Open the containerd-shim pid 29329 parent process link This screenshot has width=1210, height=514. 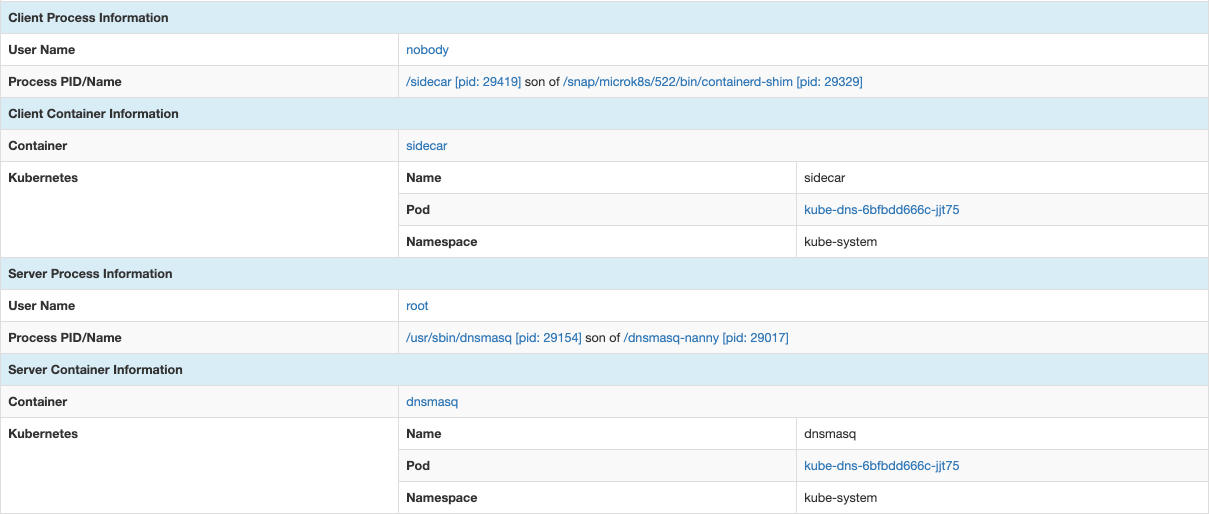pyautogui.click(x=712, y=82)
